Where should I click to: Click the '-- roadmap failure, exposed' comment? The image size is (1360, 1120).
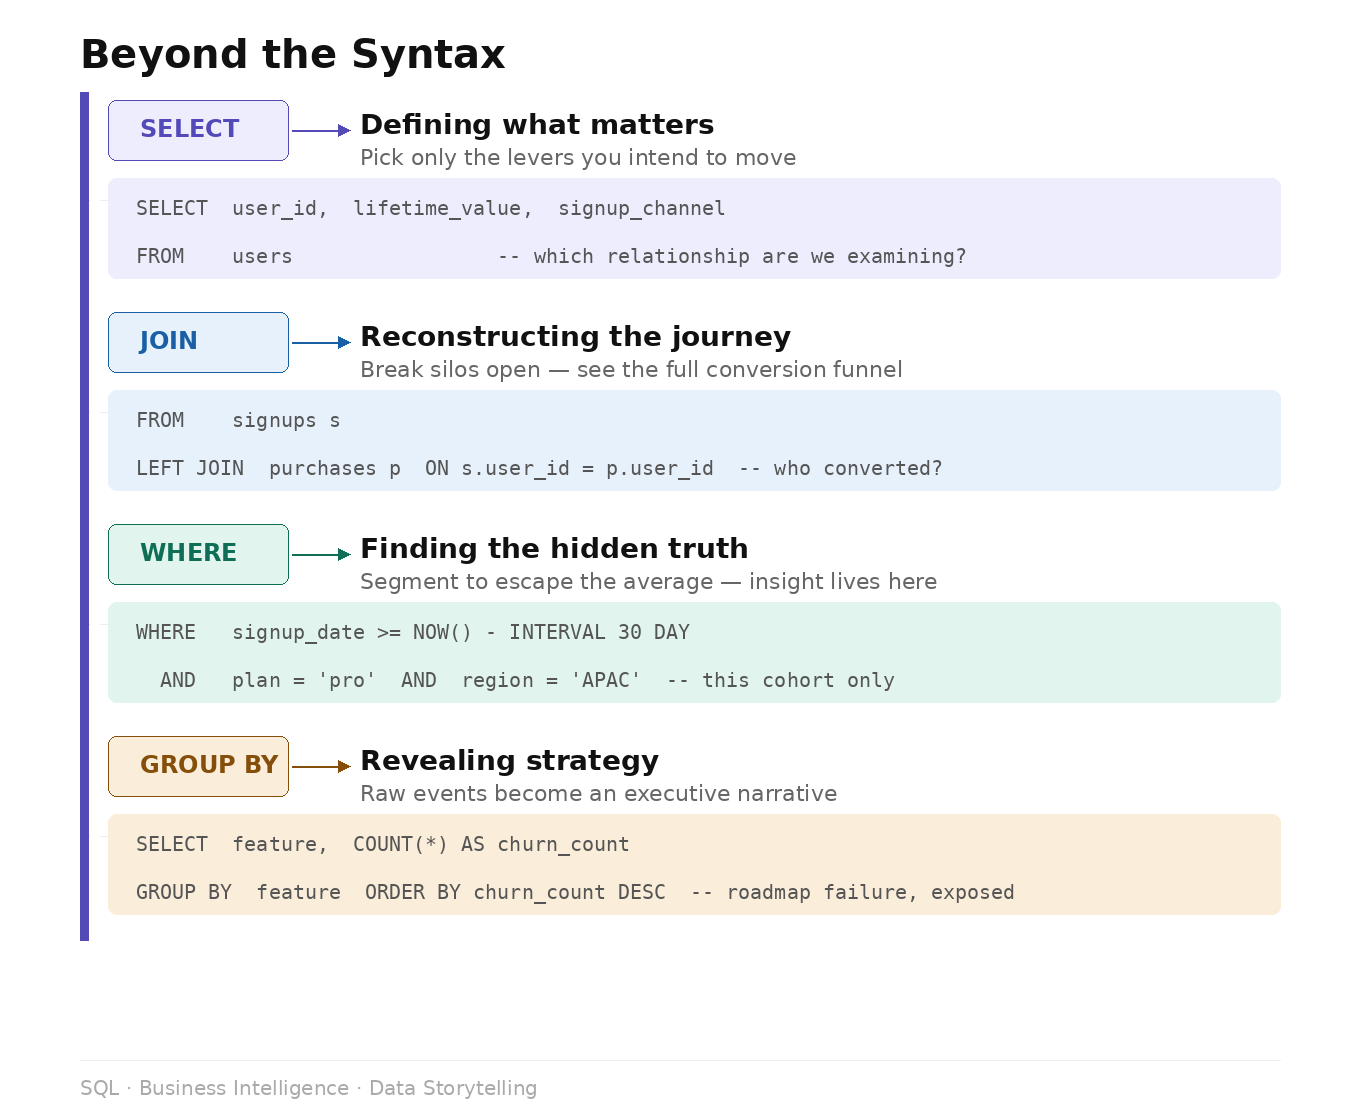852,892
